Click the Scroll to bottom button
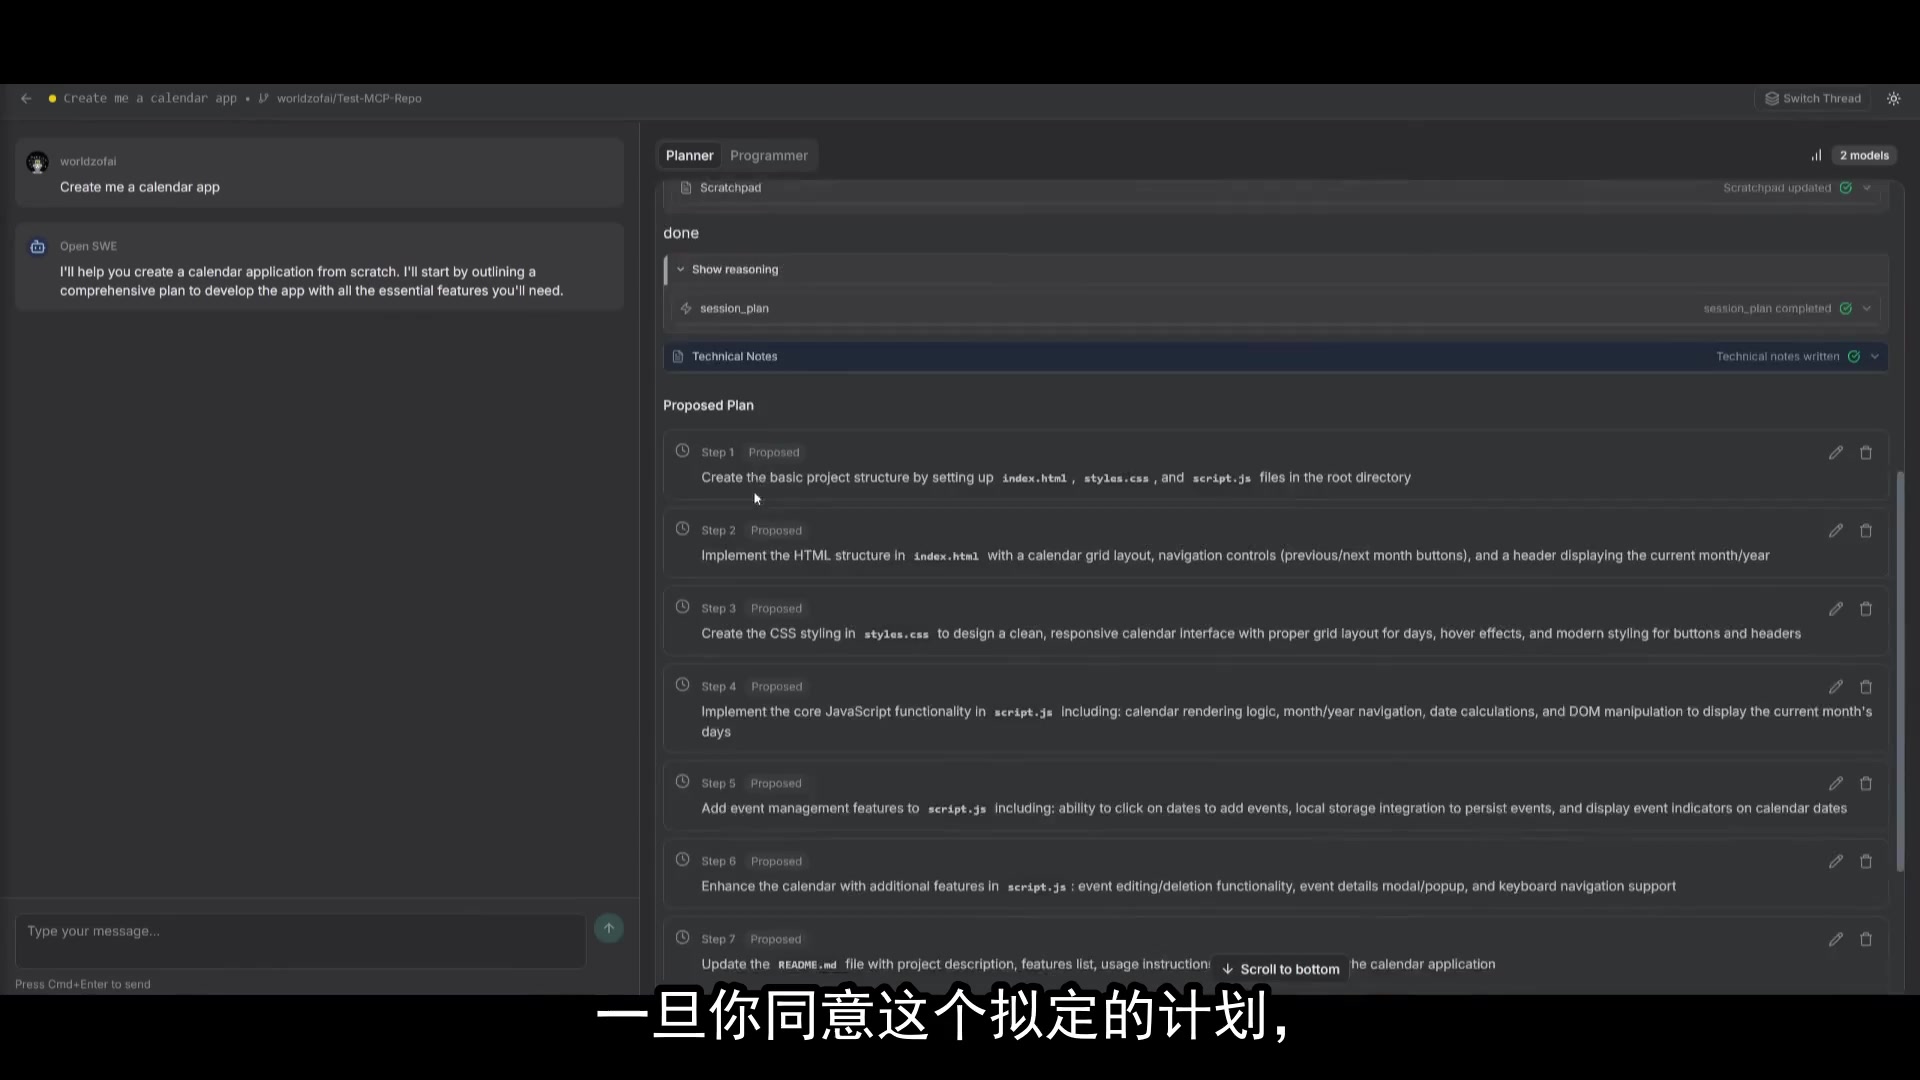Viewport: 1920px width, 1080px height. pyautogui.click(x=1280, y=969)
